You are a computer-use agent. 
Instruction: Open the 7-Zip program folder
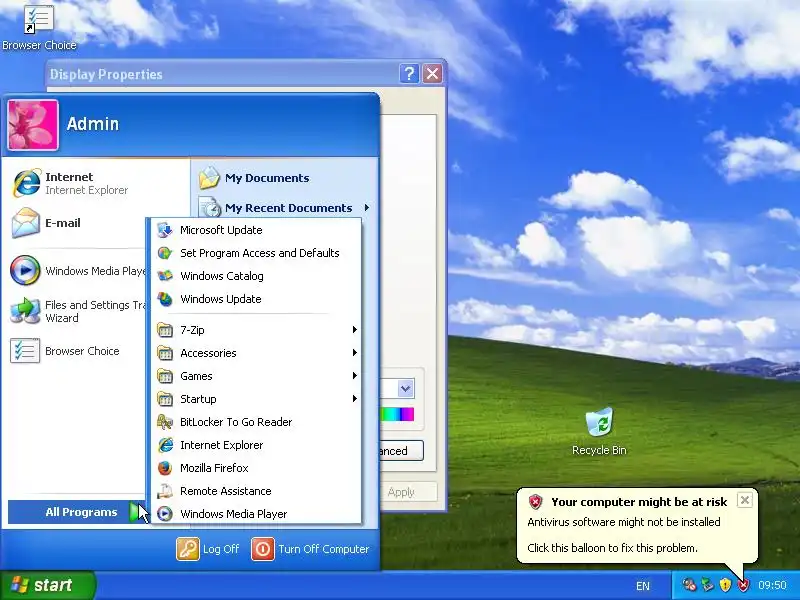[257, 330]
